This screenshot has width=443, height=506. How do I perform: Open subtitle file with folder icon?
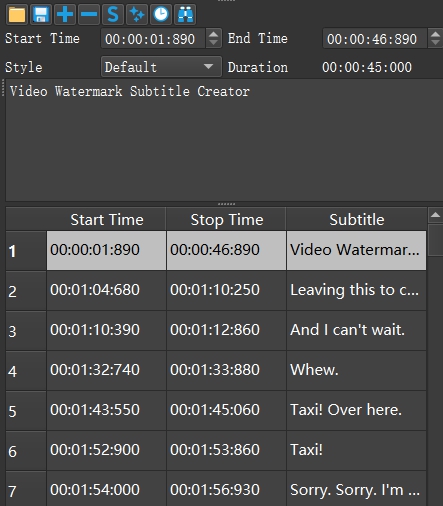coord(17,15)
